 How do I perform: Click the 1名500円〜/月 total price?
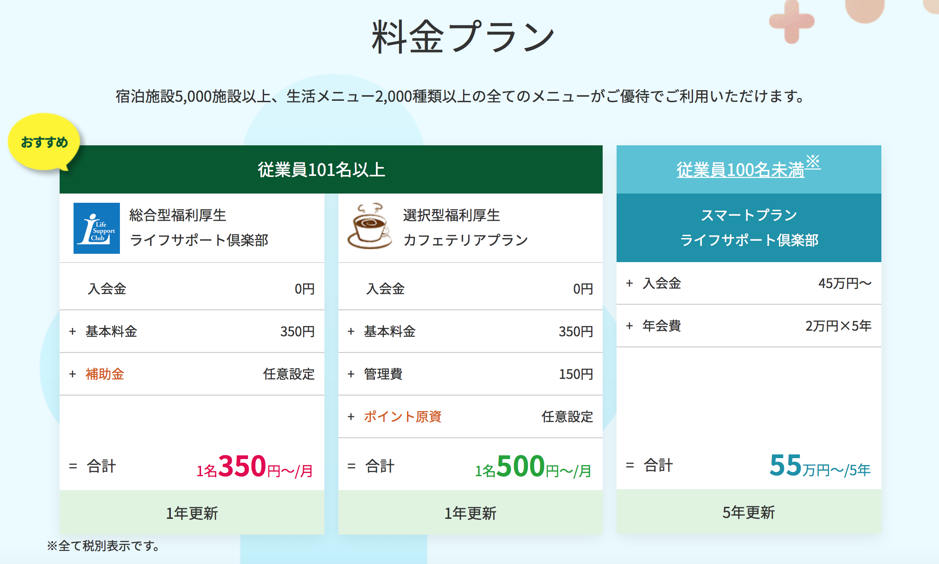[533, 467]
